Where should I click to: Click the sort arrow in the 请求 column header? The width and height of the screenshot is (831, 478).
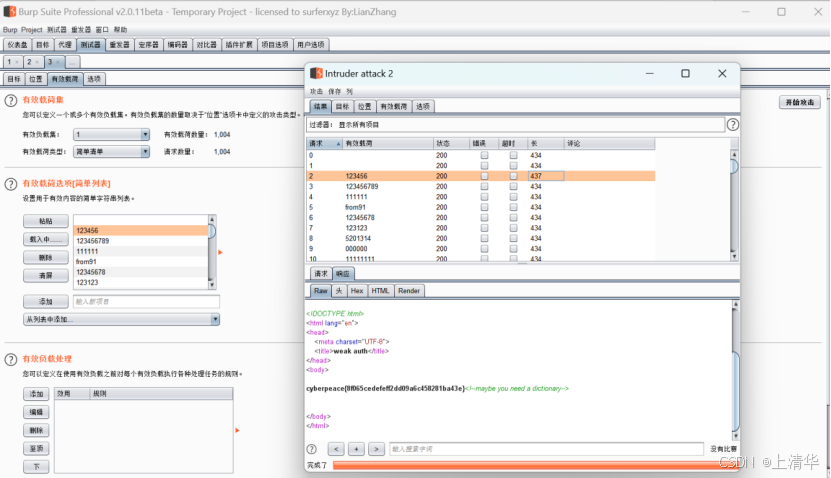338,144
